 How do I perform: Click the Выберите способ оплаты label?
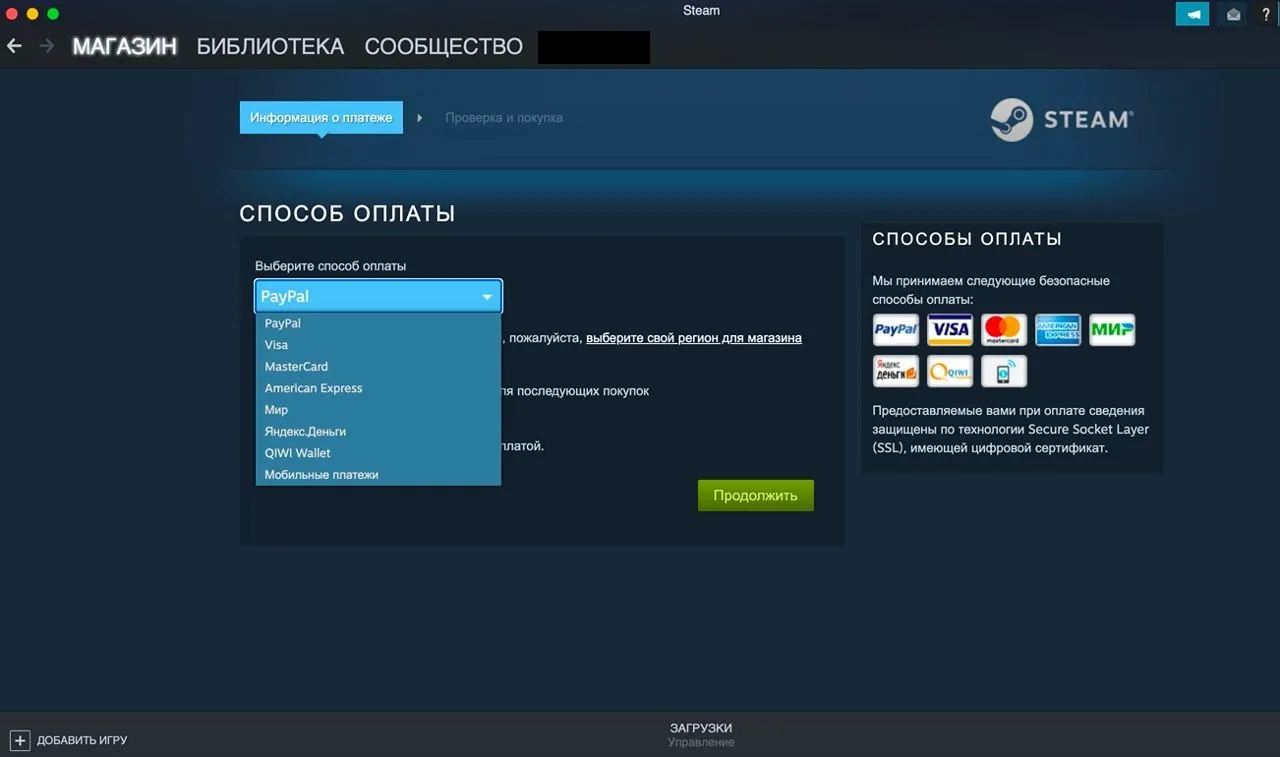coord(331,266)
